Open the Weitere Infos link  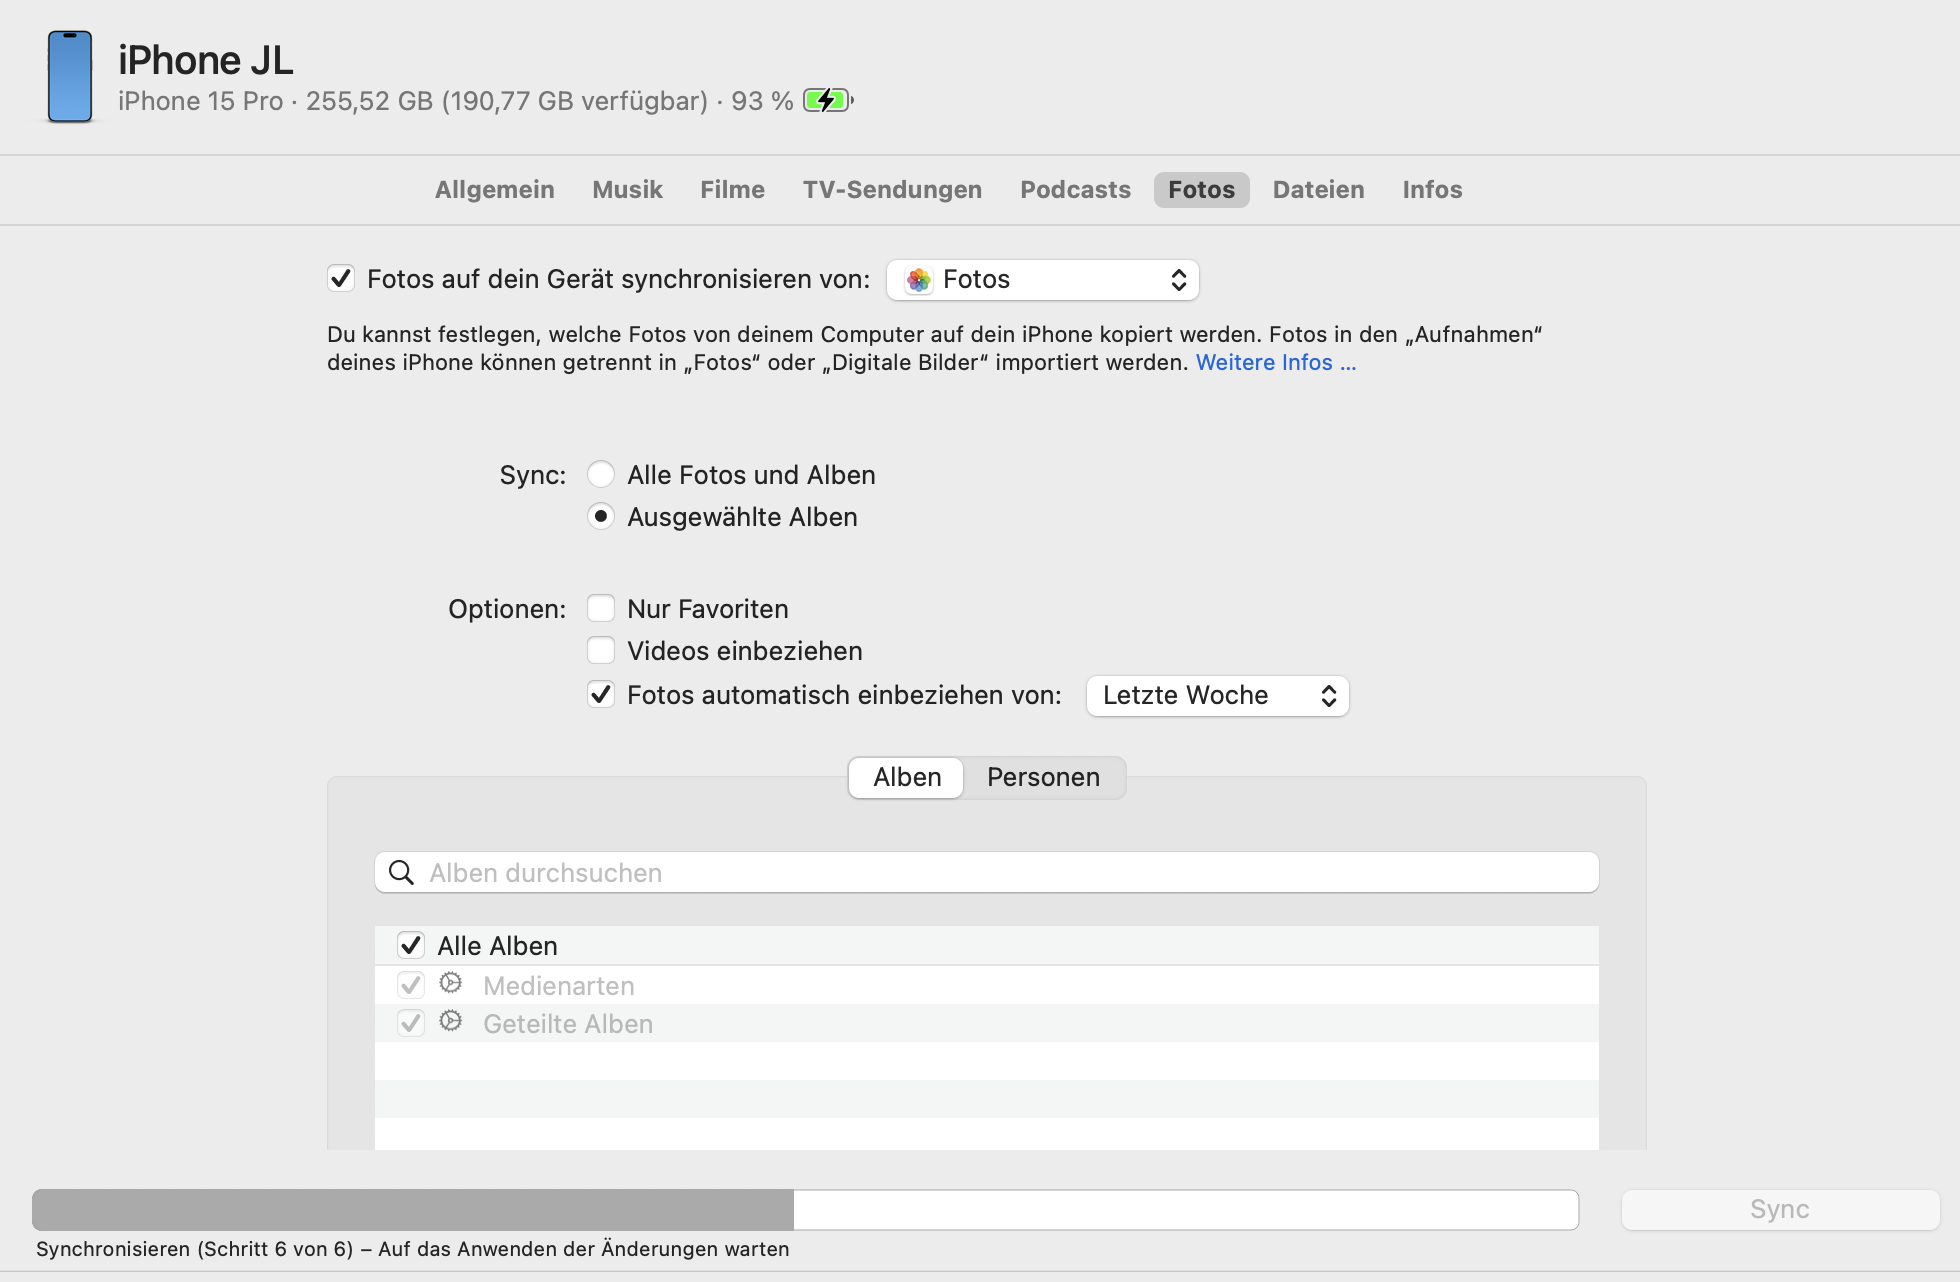(x=1275, y=363)
